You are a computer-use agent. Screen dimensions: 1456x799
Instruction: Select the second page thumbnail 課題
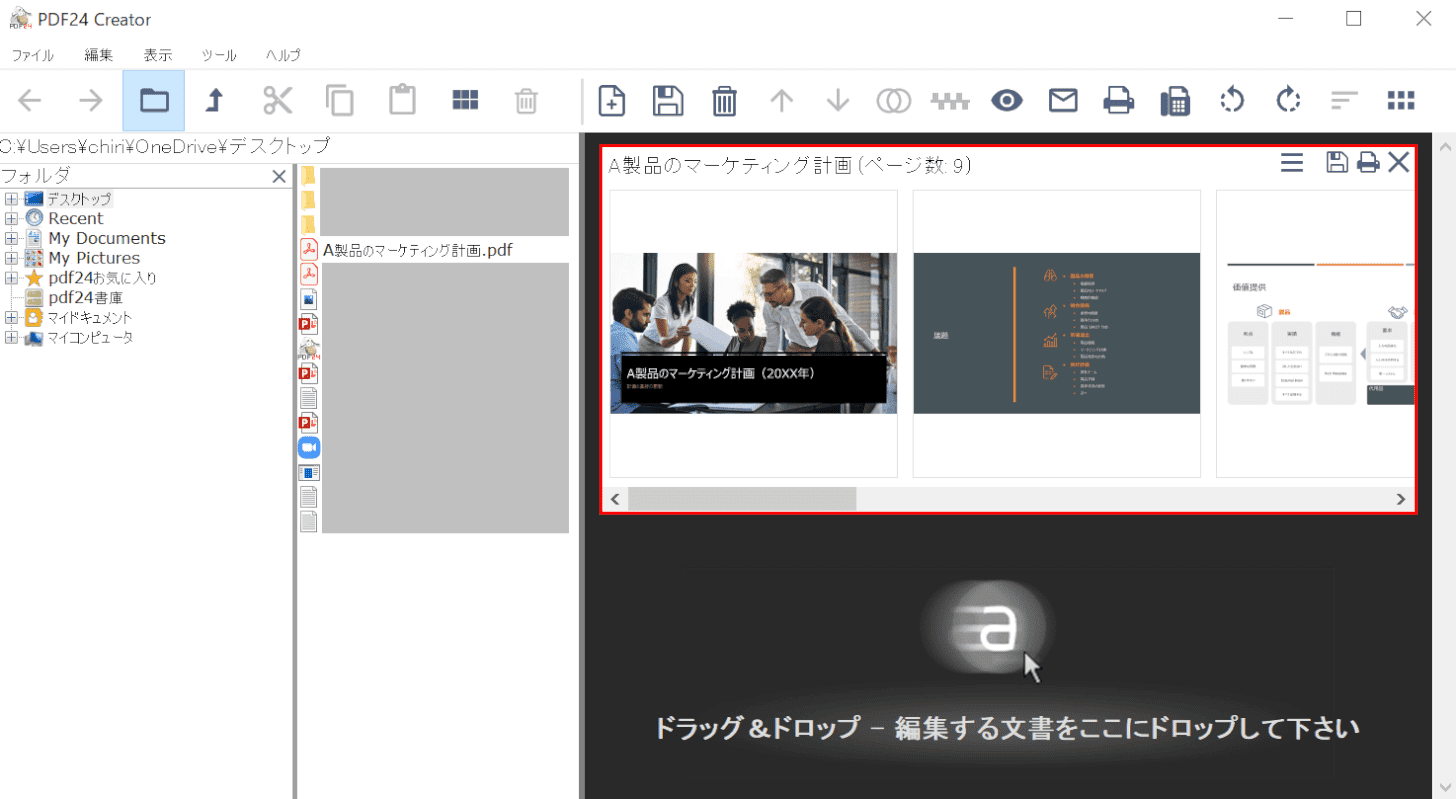pyautogui.click(x=1057, y=333)
